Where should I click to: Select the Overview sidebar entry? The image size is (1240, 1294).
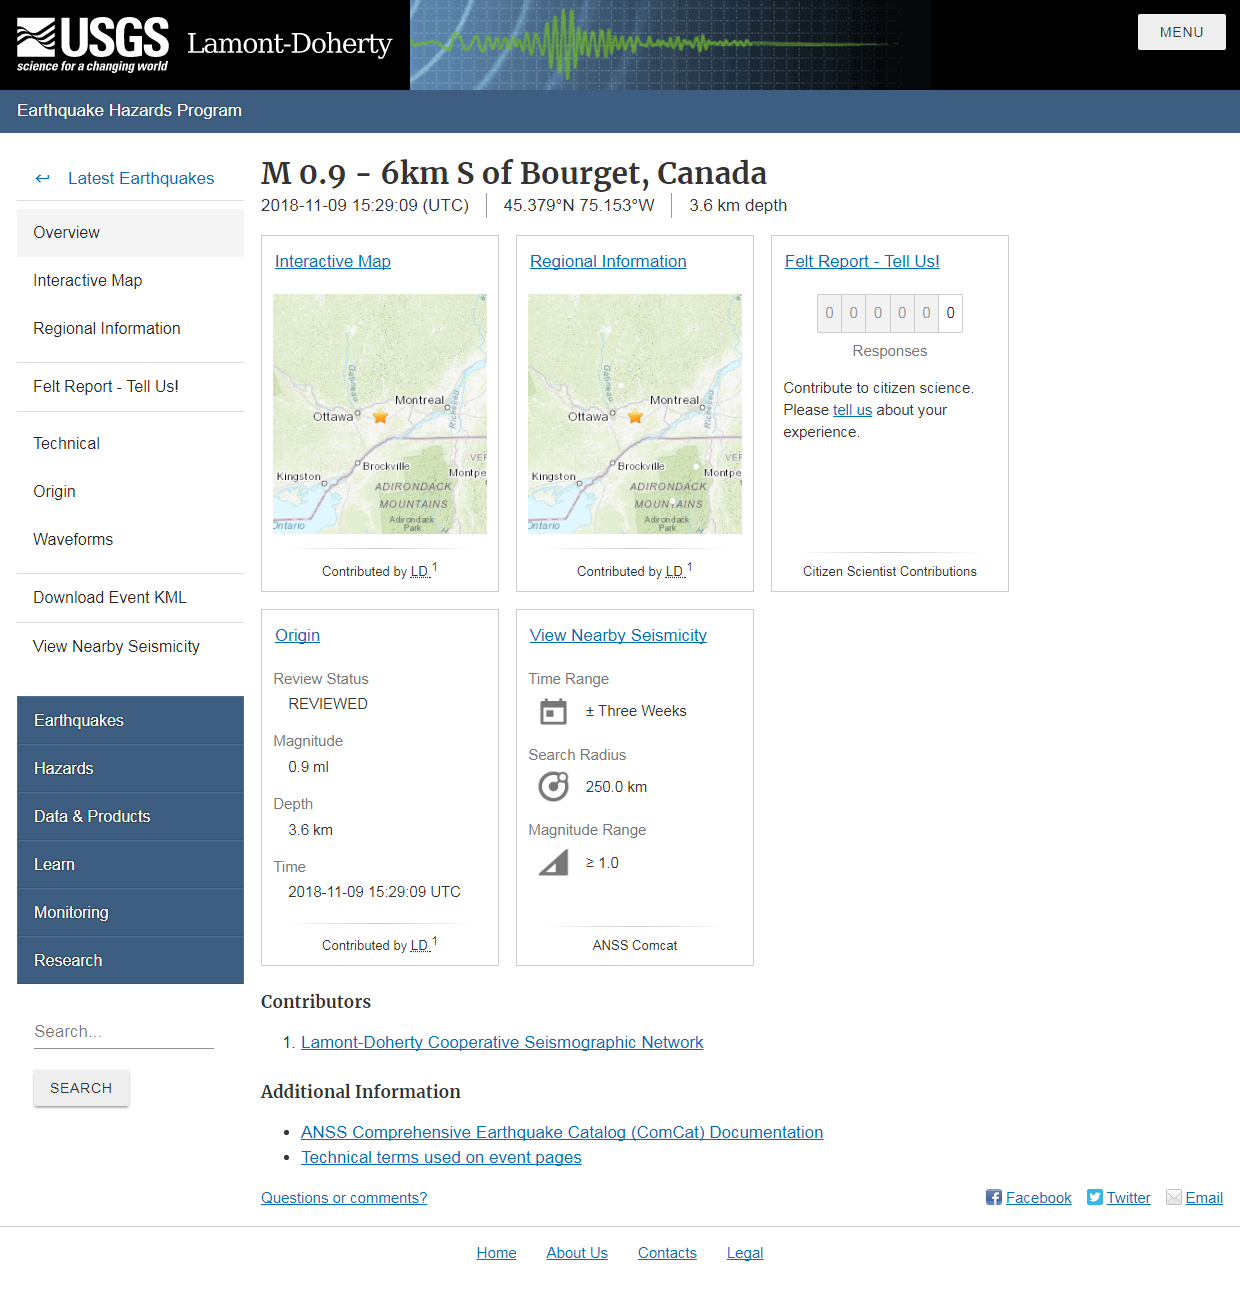click(66, 232)
